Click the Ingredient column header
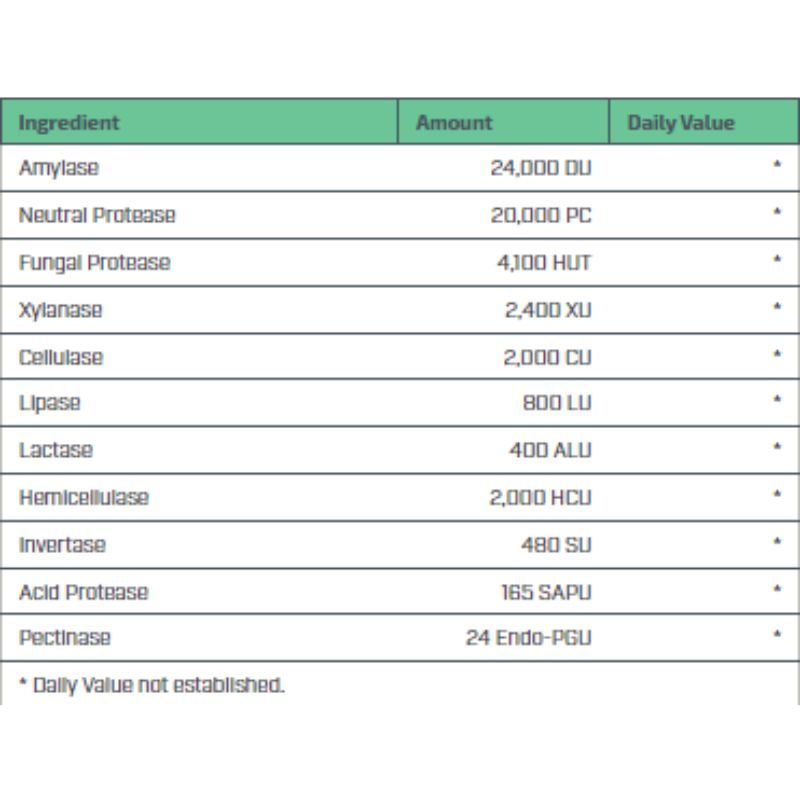800x801 pixels. 69,123
